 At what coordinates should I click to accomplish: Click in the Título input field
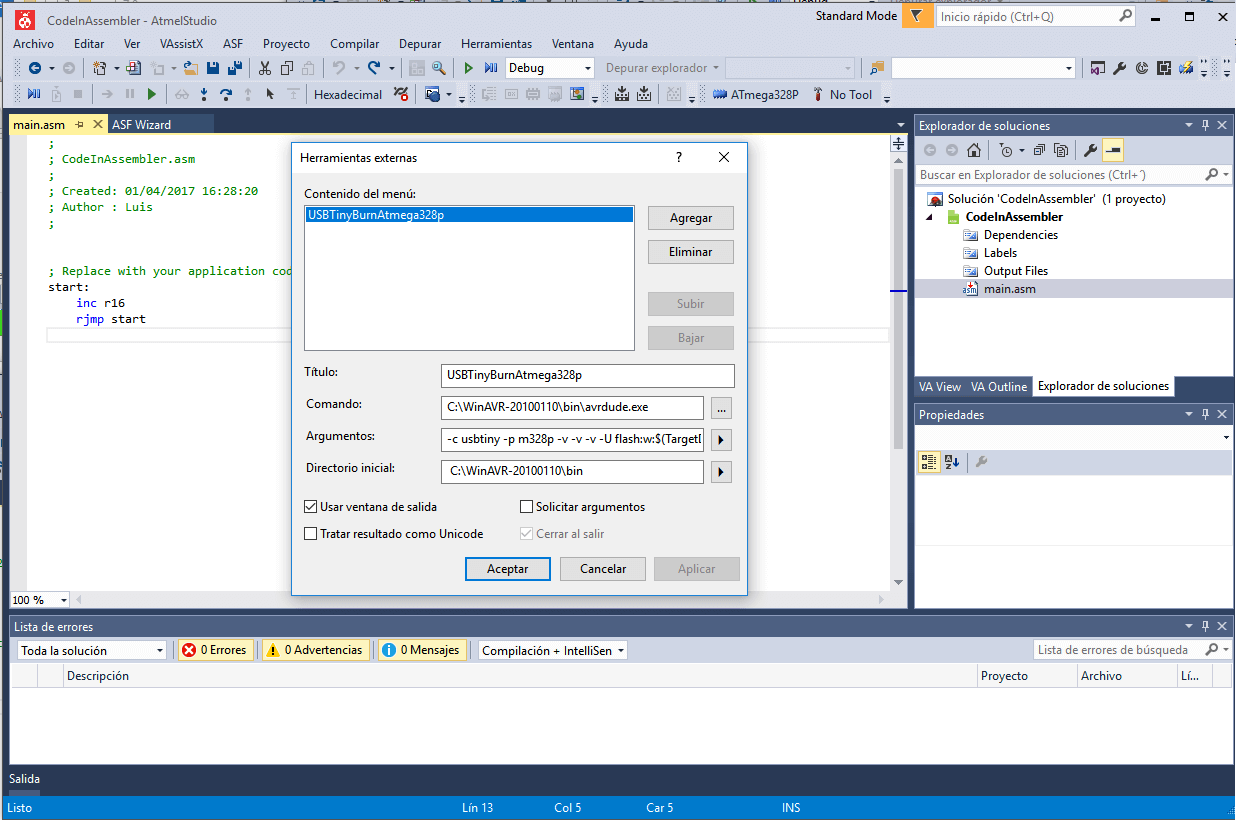pyautogui.click(x=588, y=376)
